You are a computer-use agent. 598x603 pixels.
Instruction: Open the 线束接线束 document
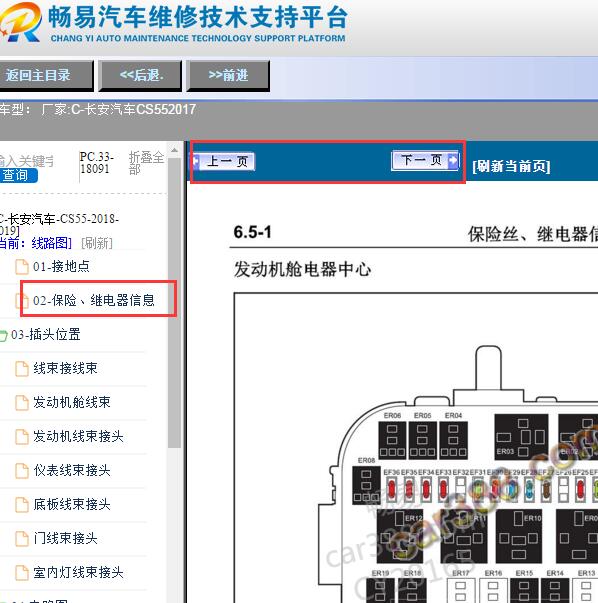(65, 368)
